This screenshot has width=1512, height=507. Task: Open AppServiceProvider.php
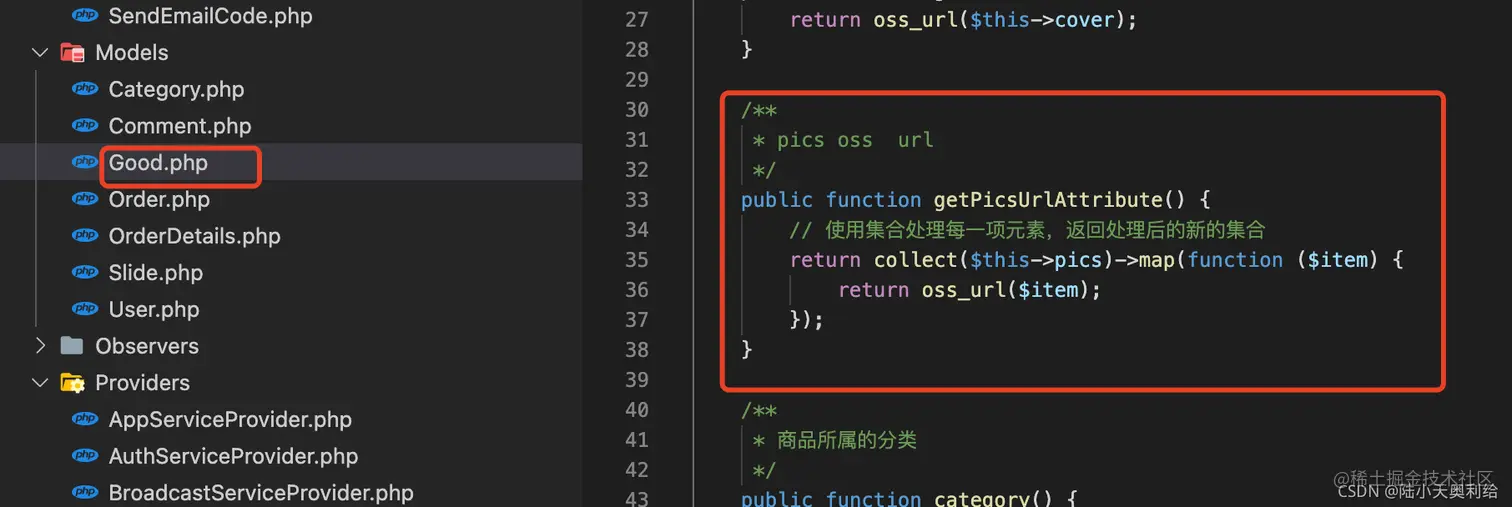pyautogui.click(x=230, y=419)
